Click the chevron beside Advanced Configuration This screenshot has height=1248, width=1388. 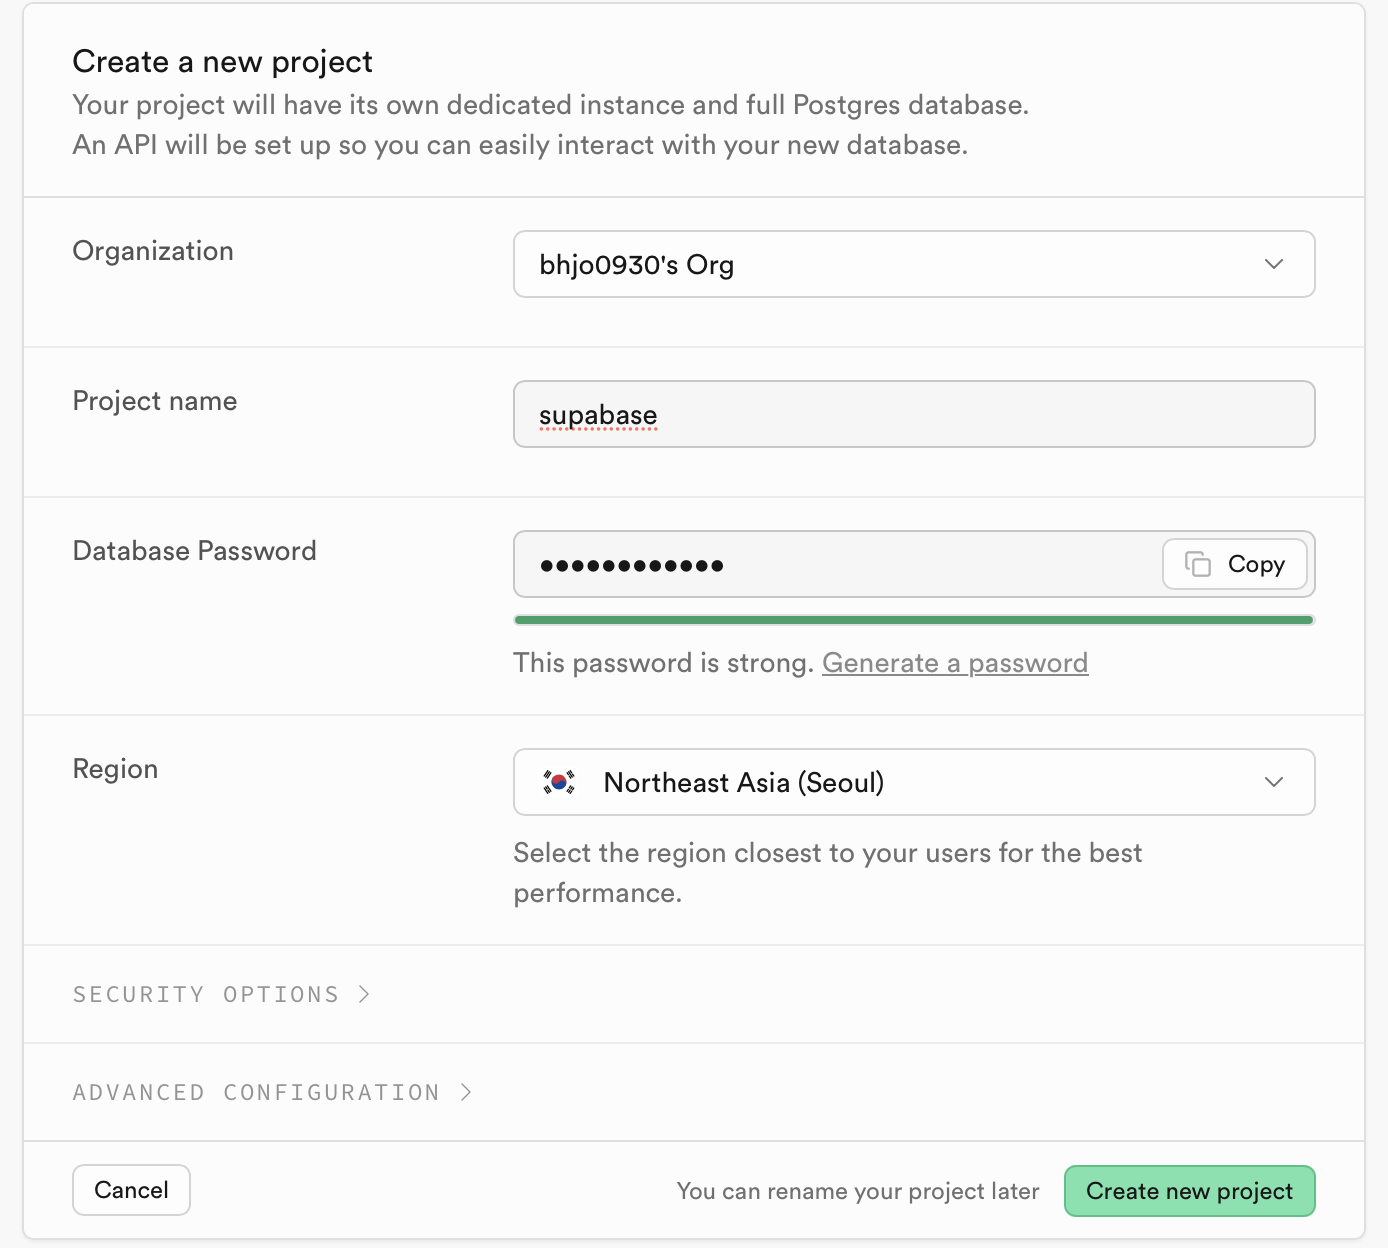[x=466, y=1092]
